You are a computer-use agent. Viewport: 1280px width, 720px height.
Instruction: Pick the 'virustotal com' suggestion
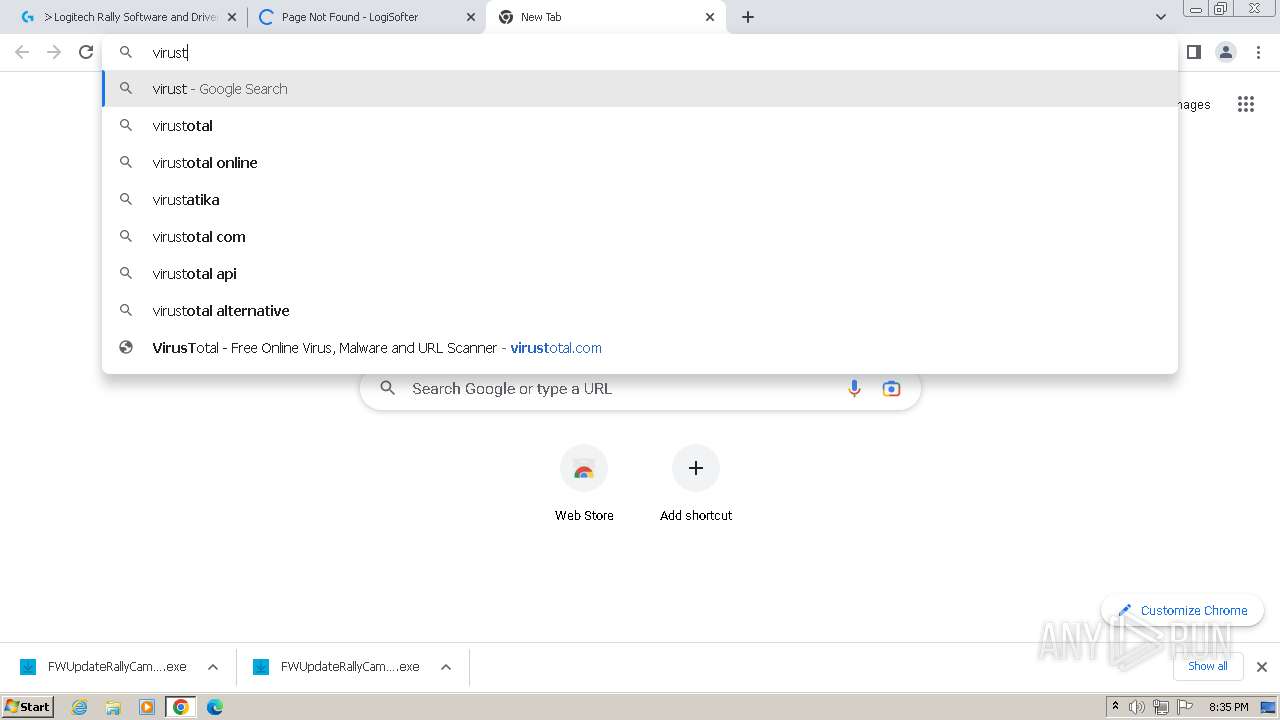(x=640, y=237)
